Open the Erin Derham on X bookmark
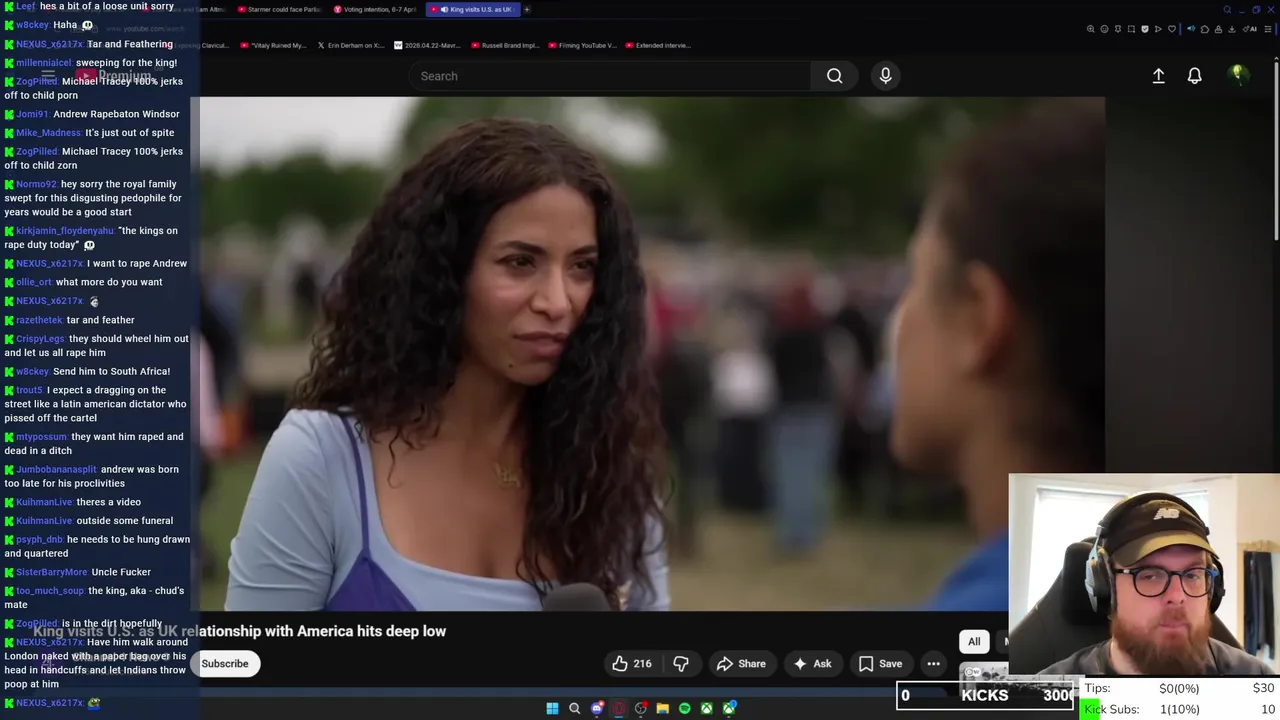The width and height of the screenshot is (1280, 720). point(350,45)
